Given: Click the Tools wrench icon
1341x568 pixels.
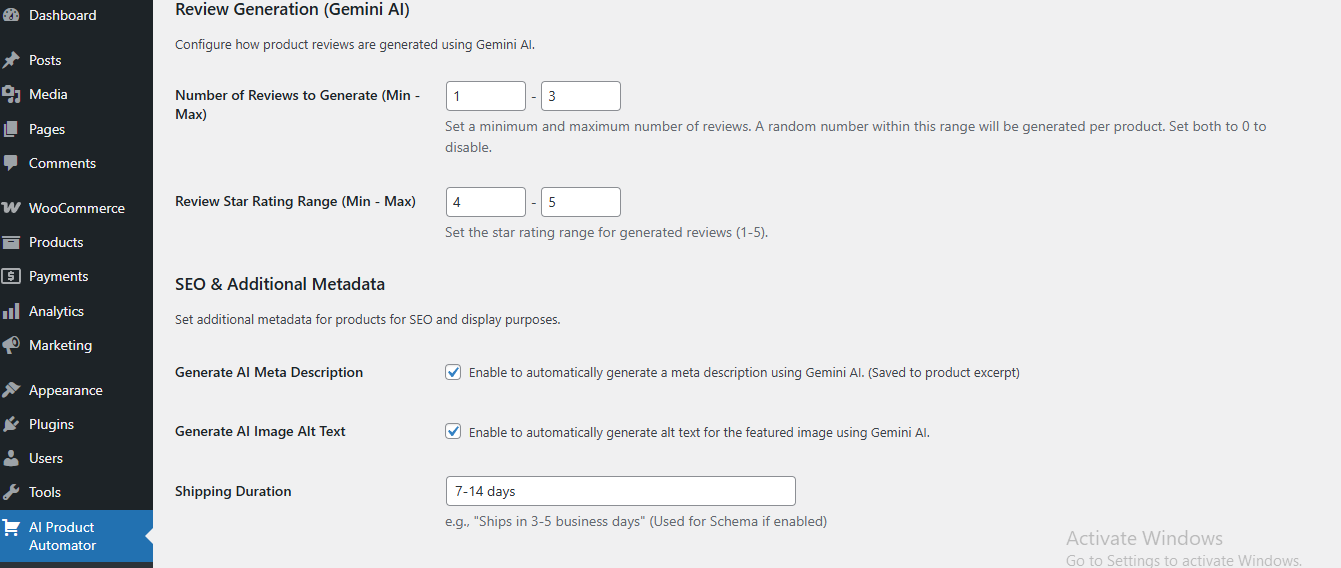Looking at the screenshot, I should click(11, 492).
